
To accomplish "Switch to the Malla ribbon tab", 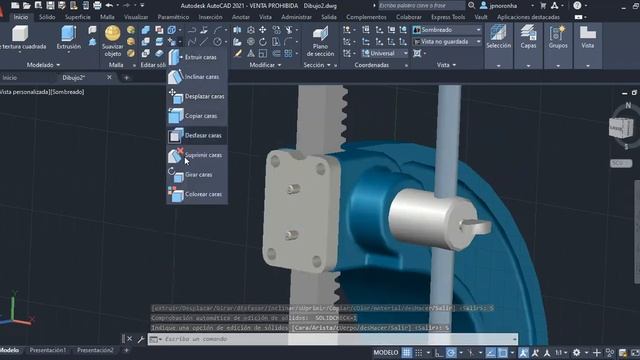I will point(107,17).
